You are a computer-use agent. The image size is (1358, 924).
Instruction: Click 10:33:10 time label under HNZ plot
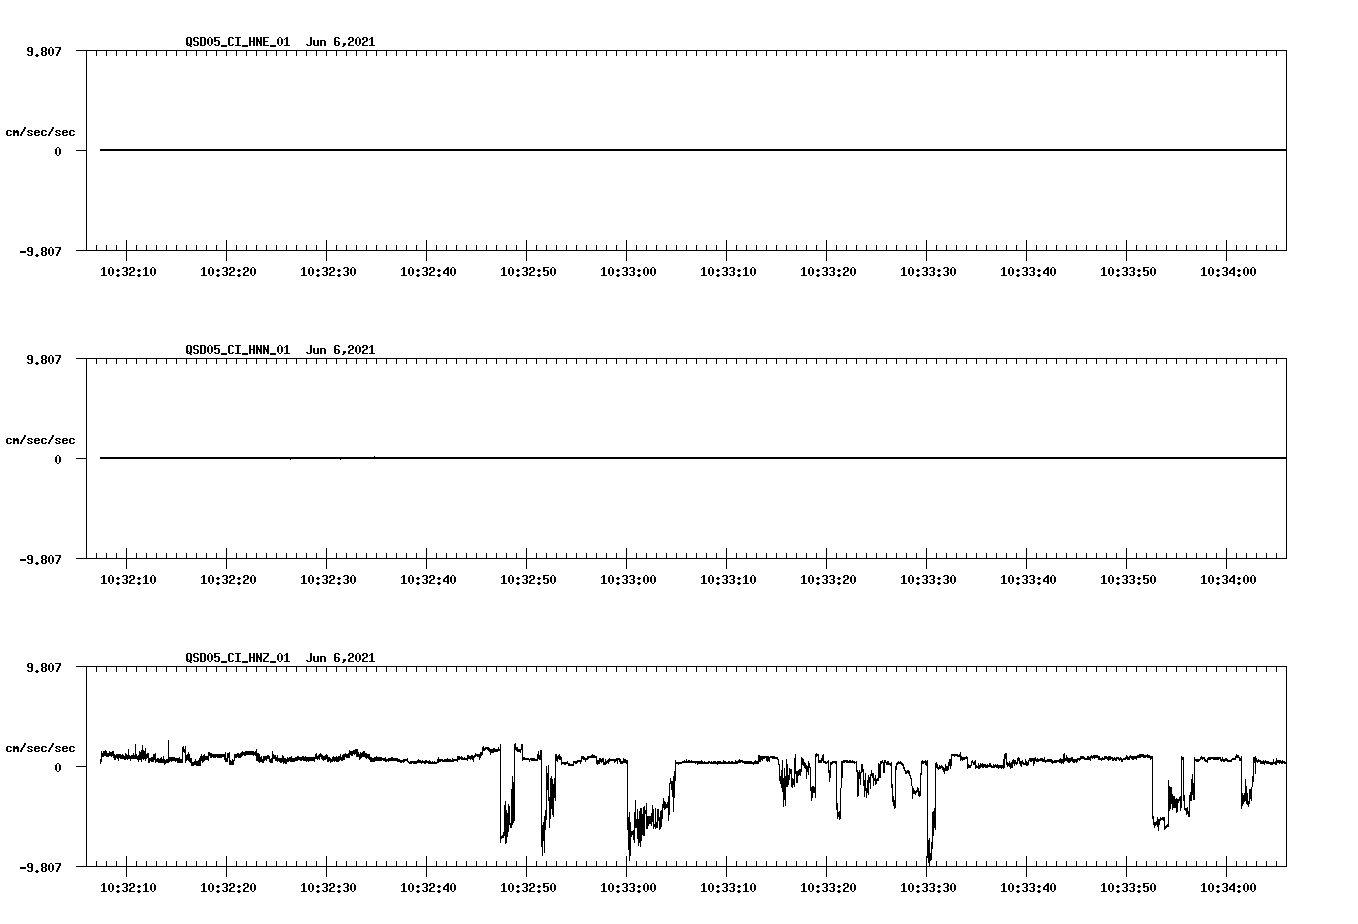(x=728, y=888)
